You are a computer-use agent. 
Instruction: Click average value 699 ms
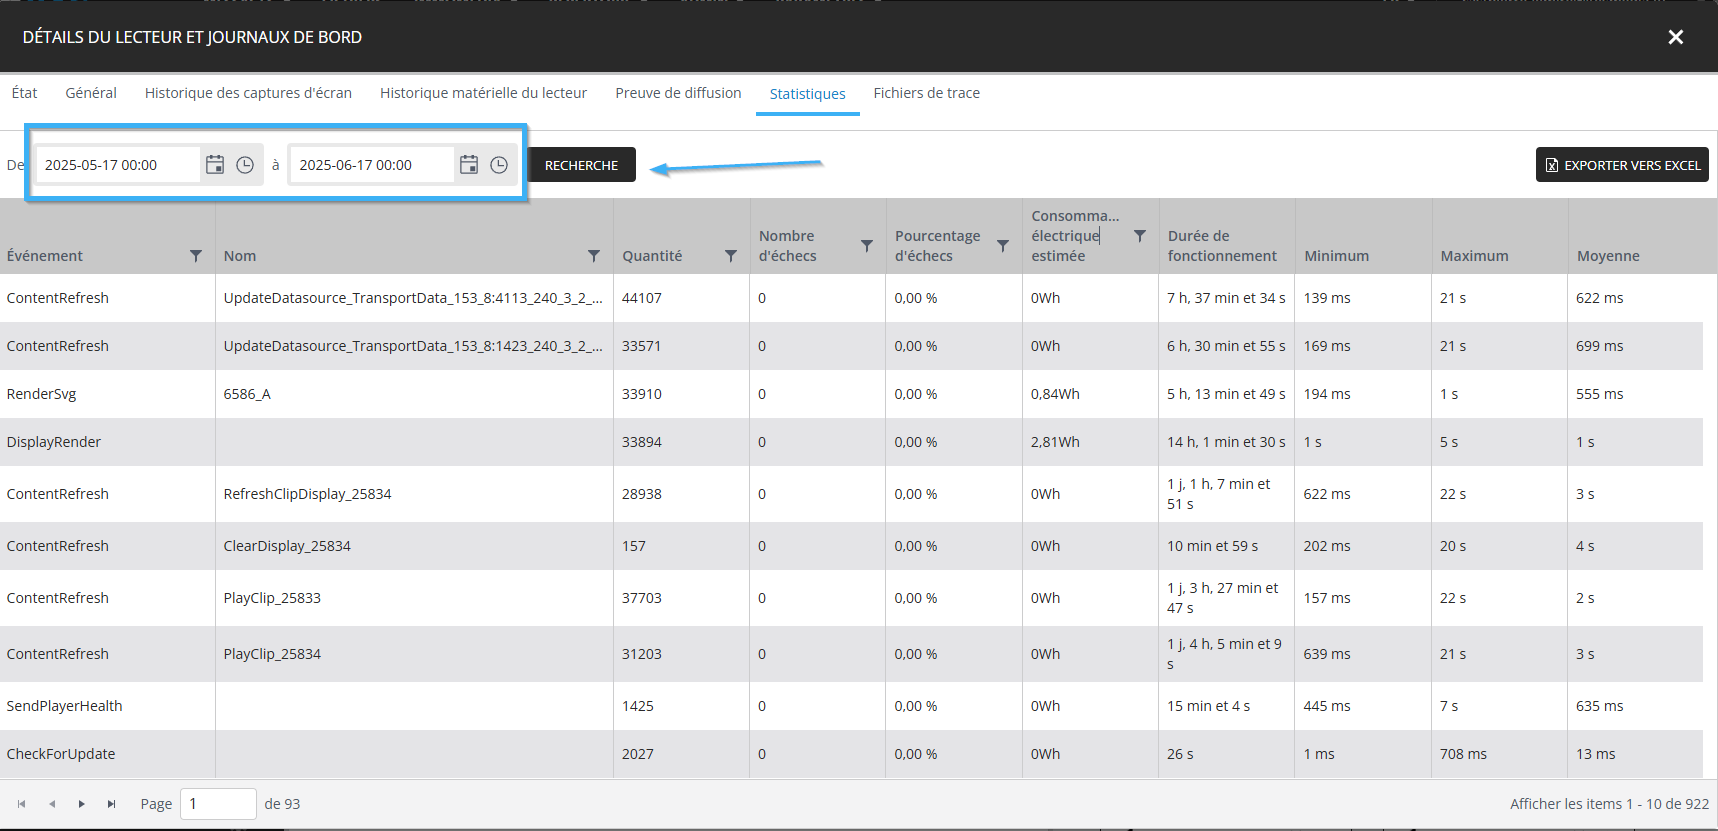point(1600,346)
